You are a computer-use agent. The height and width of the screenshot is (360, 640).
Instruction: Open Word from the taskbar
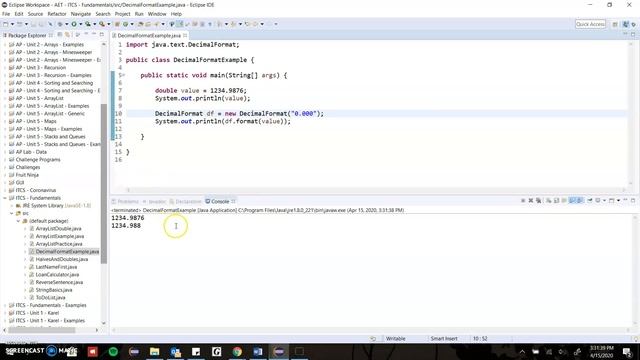point(258,351)
